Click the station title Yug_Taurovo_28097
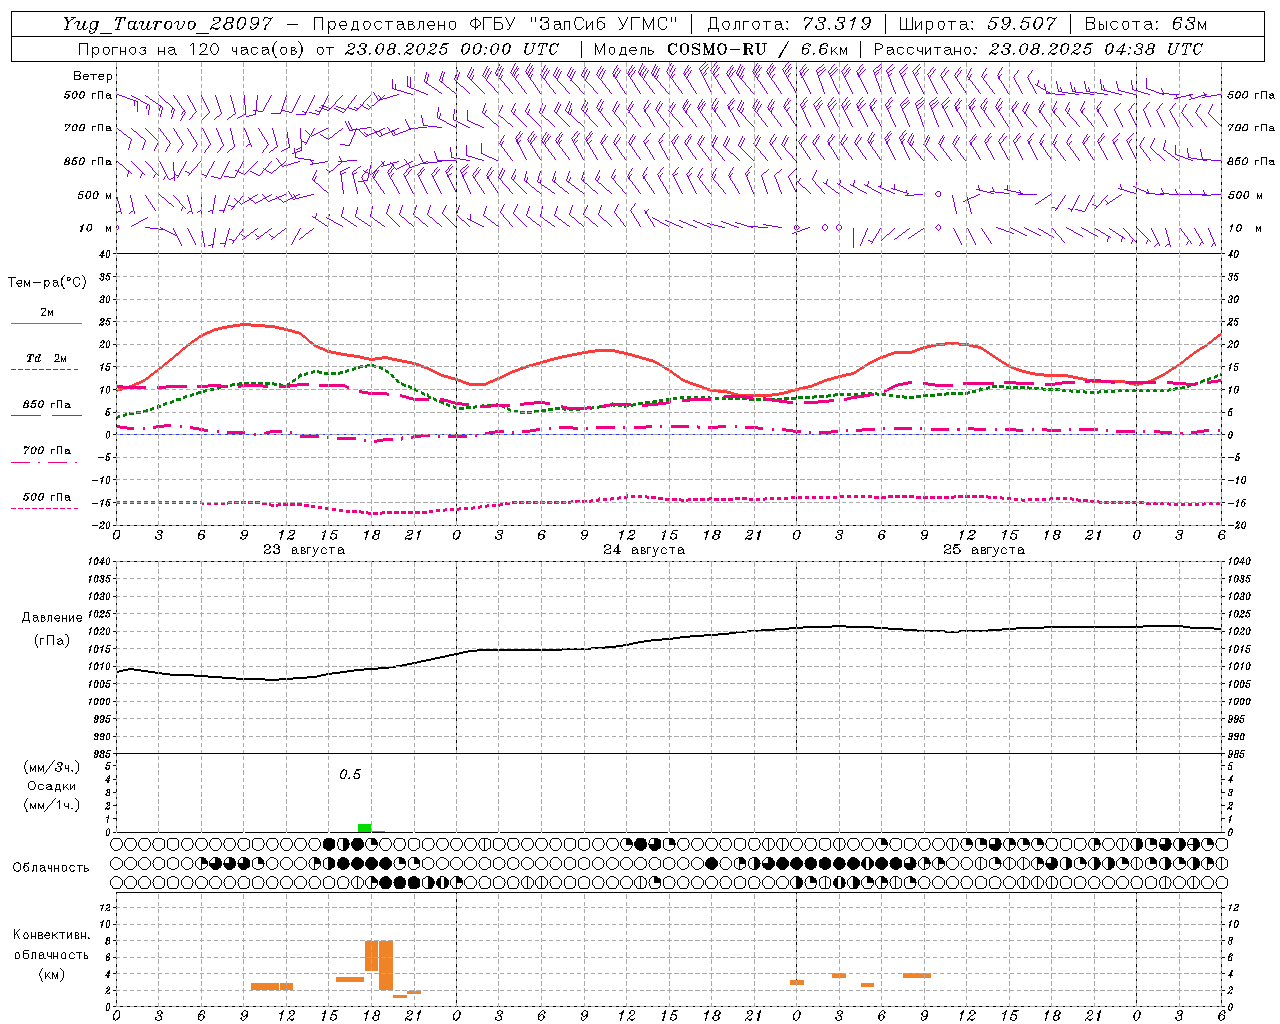 pos(167,24)
